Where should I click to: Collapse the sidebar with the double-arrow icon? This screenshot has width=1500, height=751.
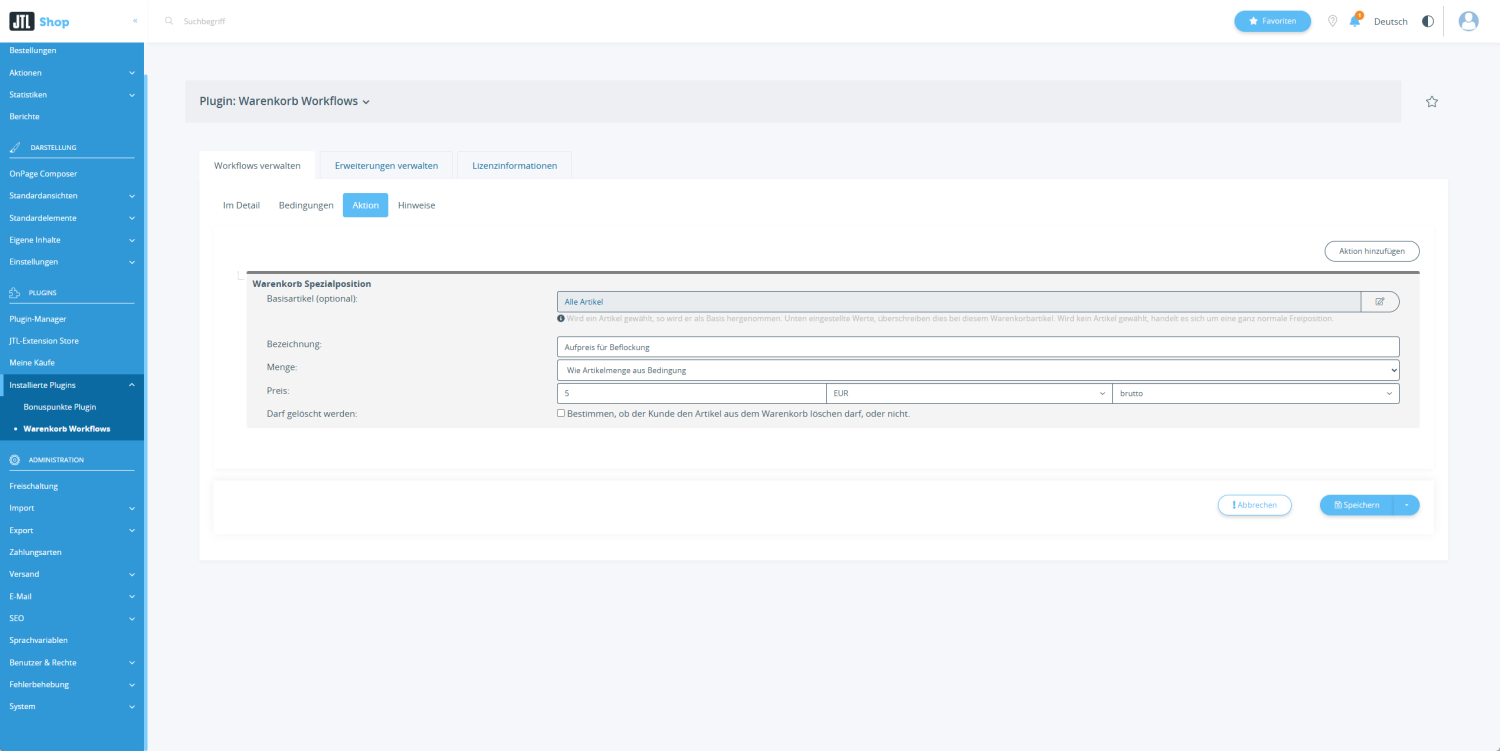point(135,21)
